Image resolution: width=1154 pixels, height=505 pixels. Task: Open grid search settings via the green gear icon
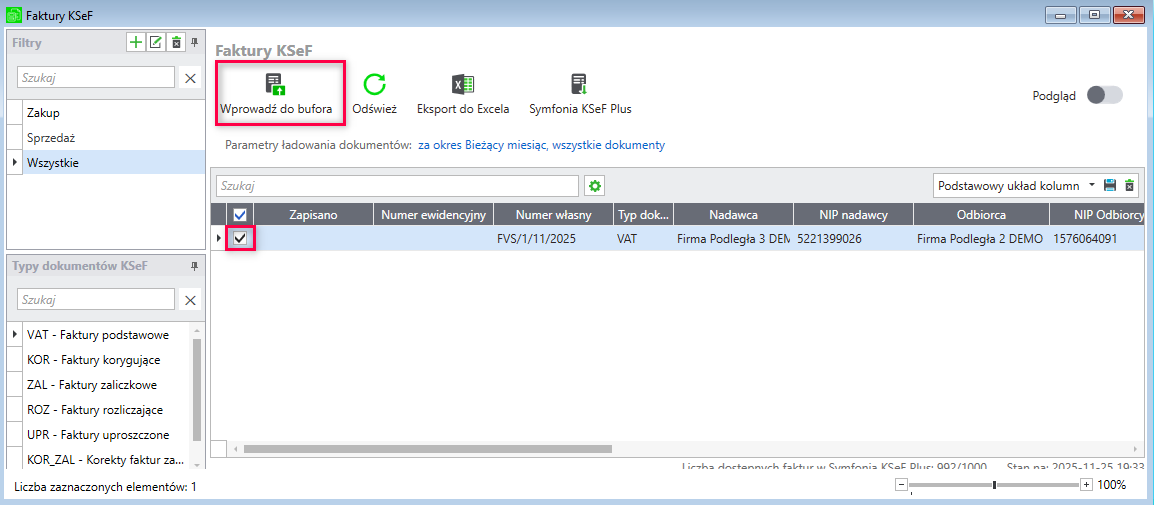click(x=596, y=185)
